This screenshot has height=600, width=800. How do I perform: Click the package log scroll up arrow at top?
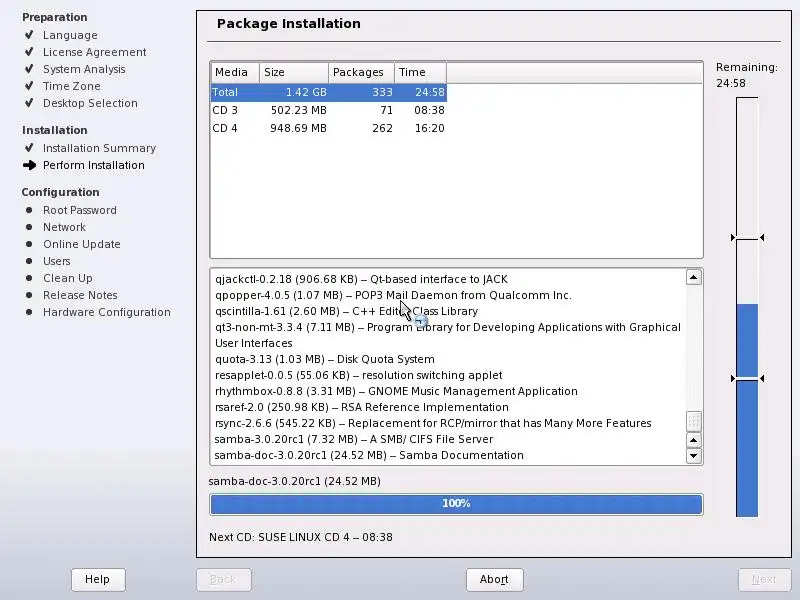click(x=693, y=278)
